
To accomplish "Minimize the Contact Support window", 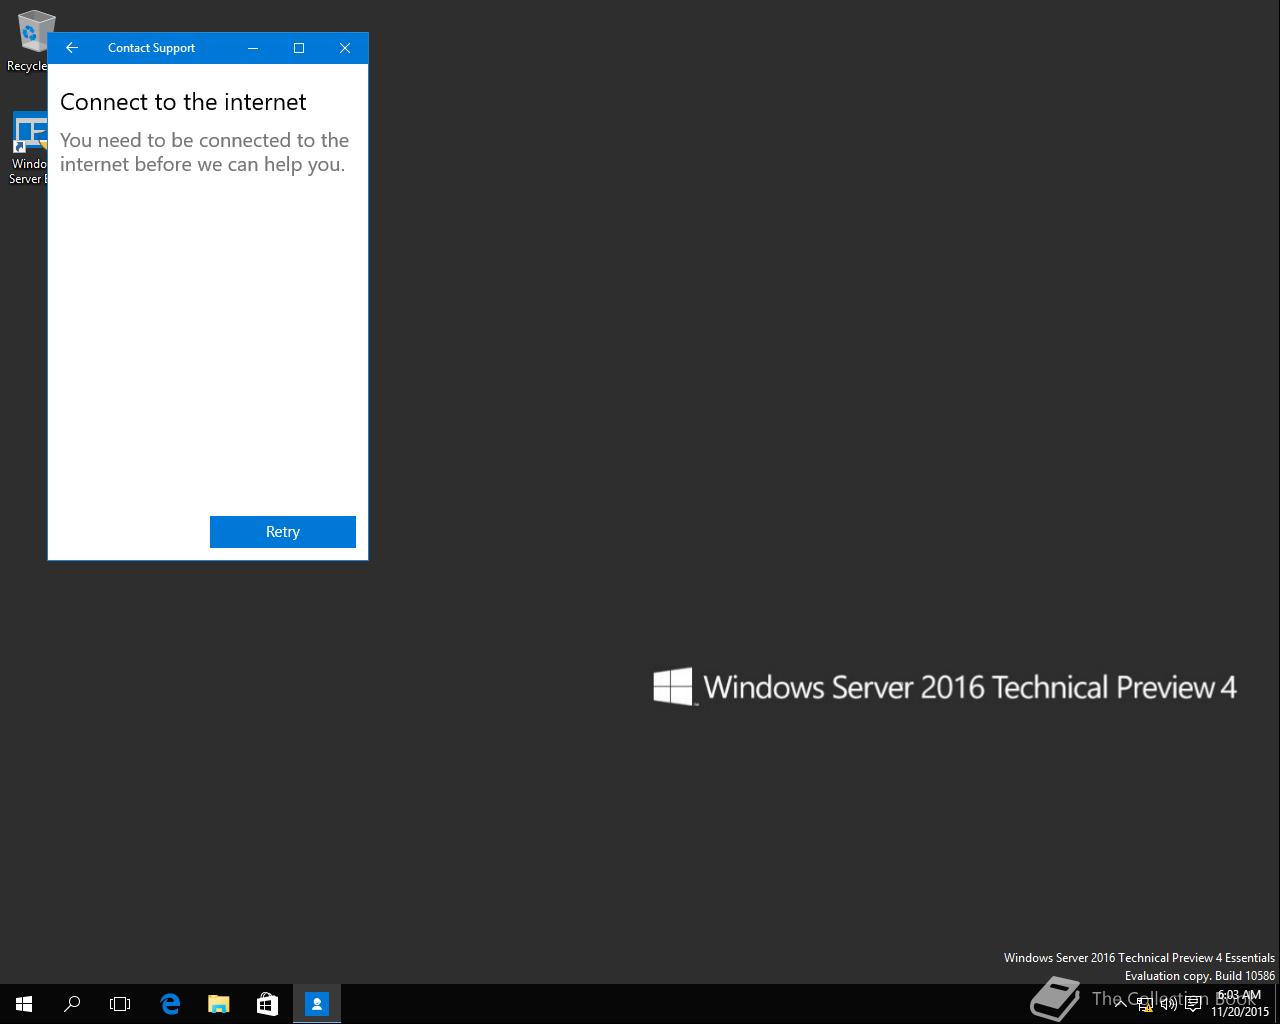I will 253,48.
